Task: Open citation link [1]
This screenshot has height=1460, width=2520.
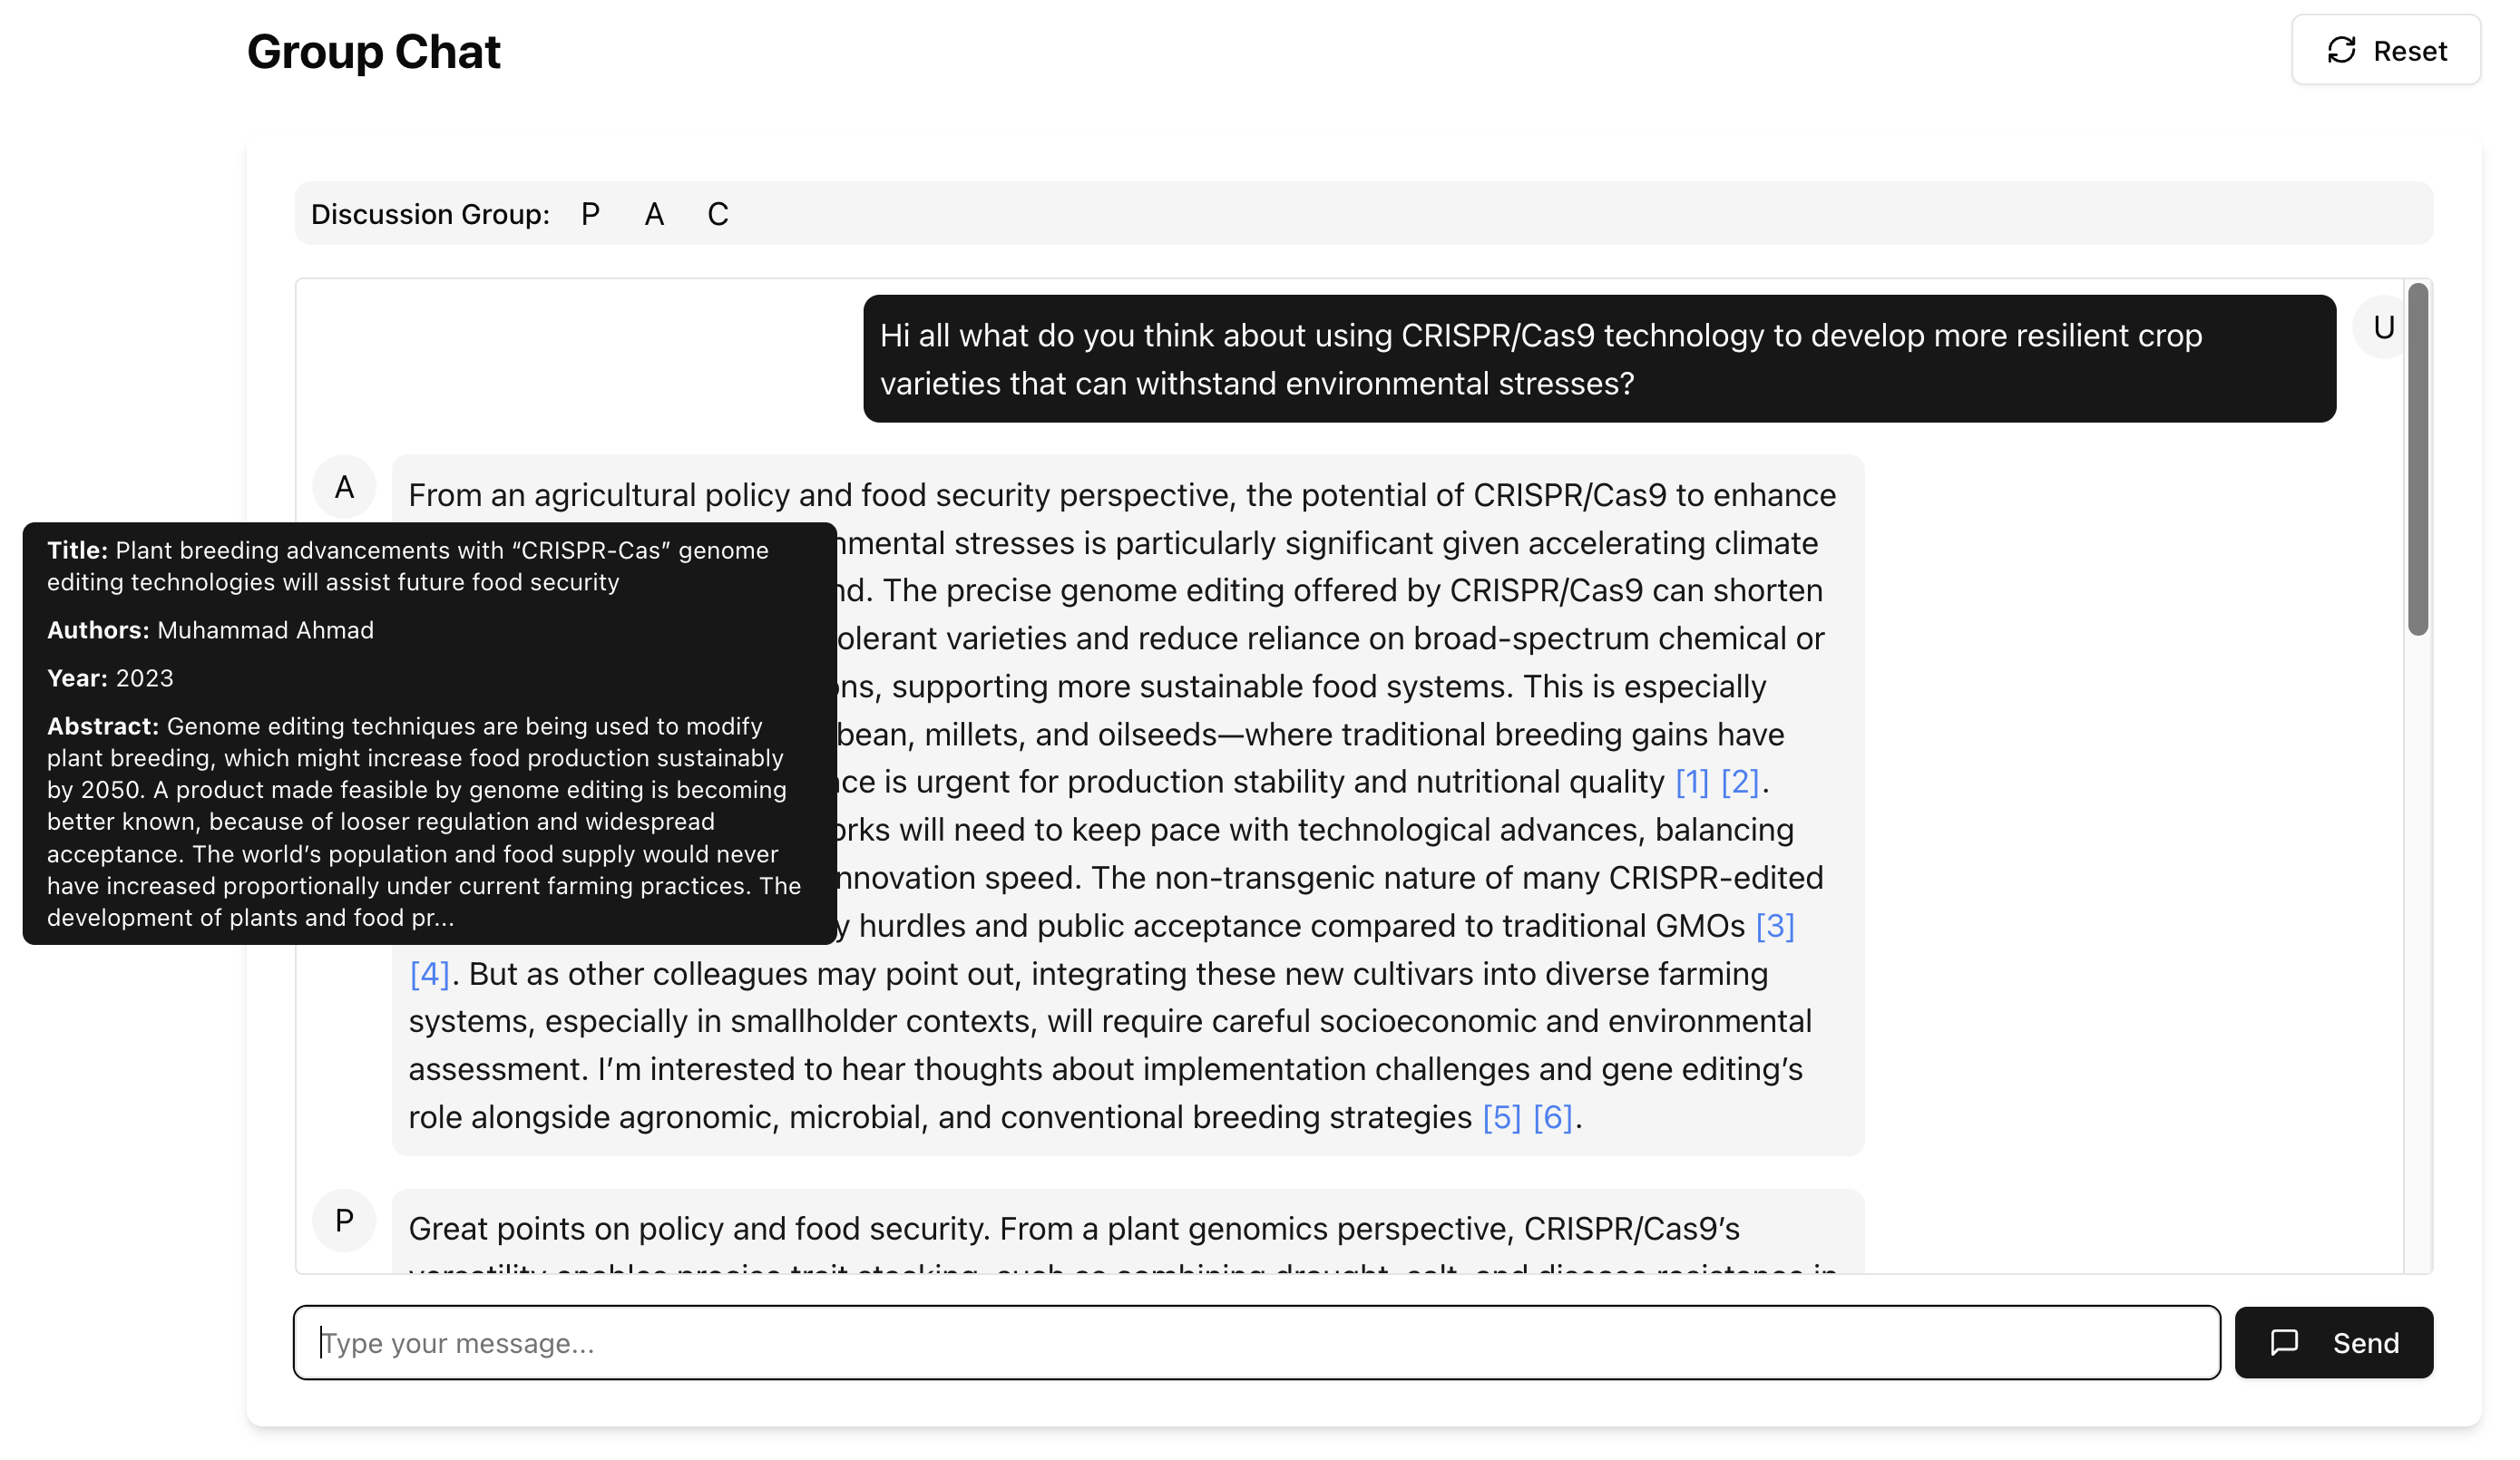Action: coord(1691,782)
